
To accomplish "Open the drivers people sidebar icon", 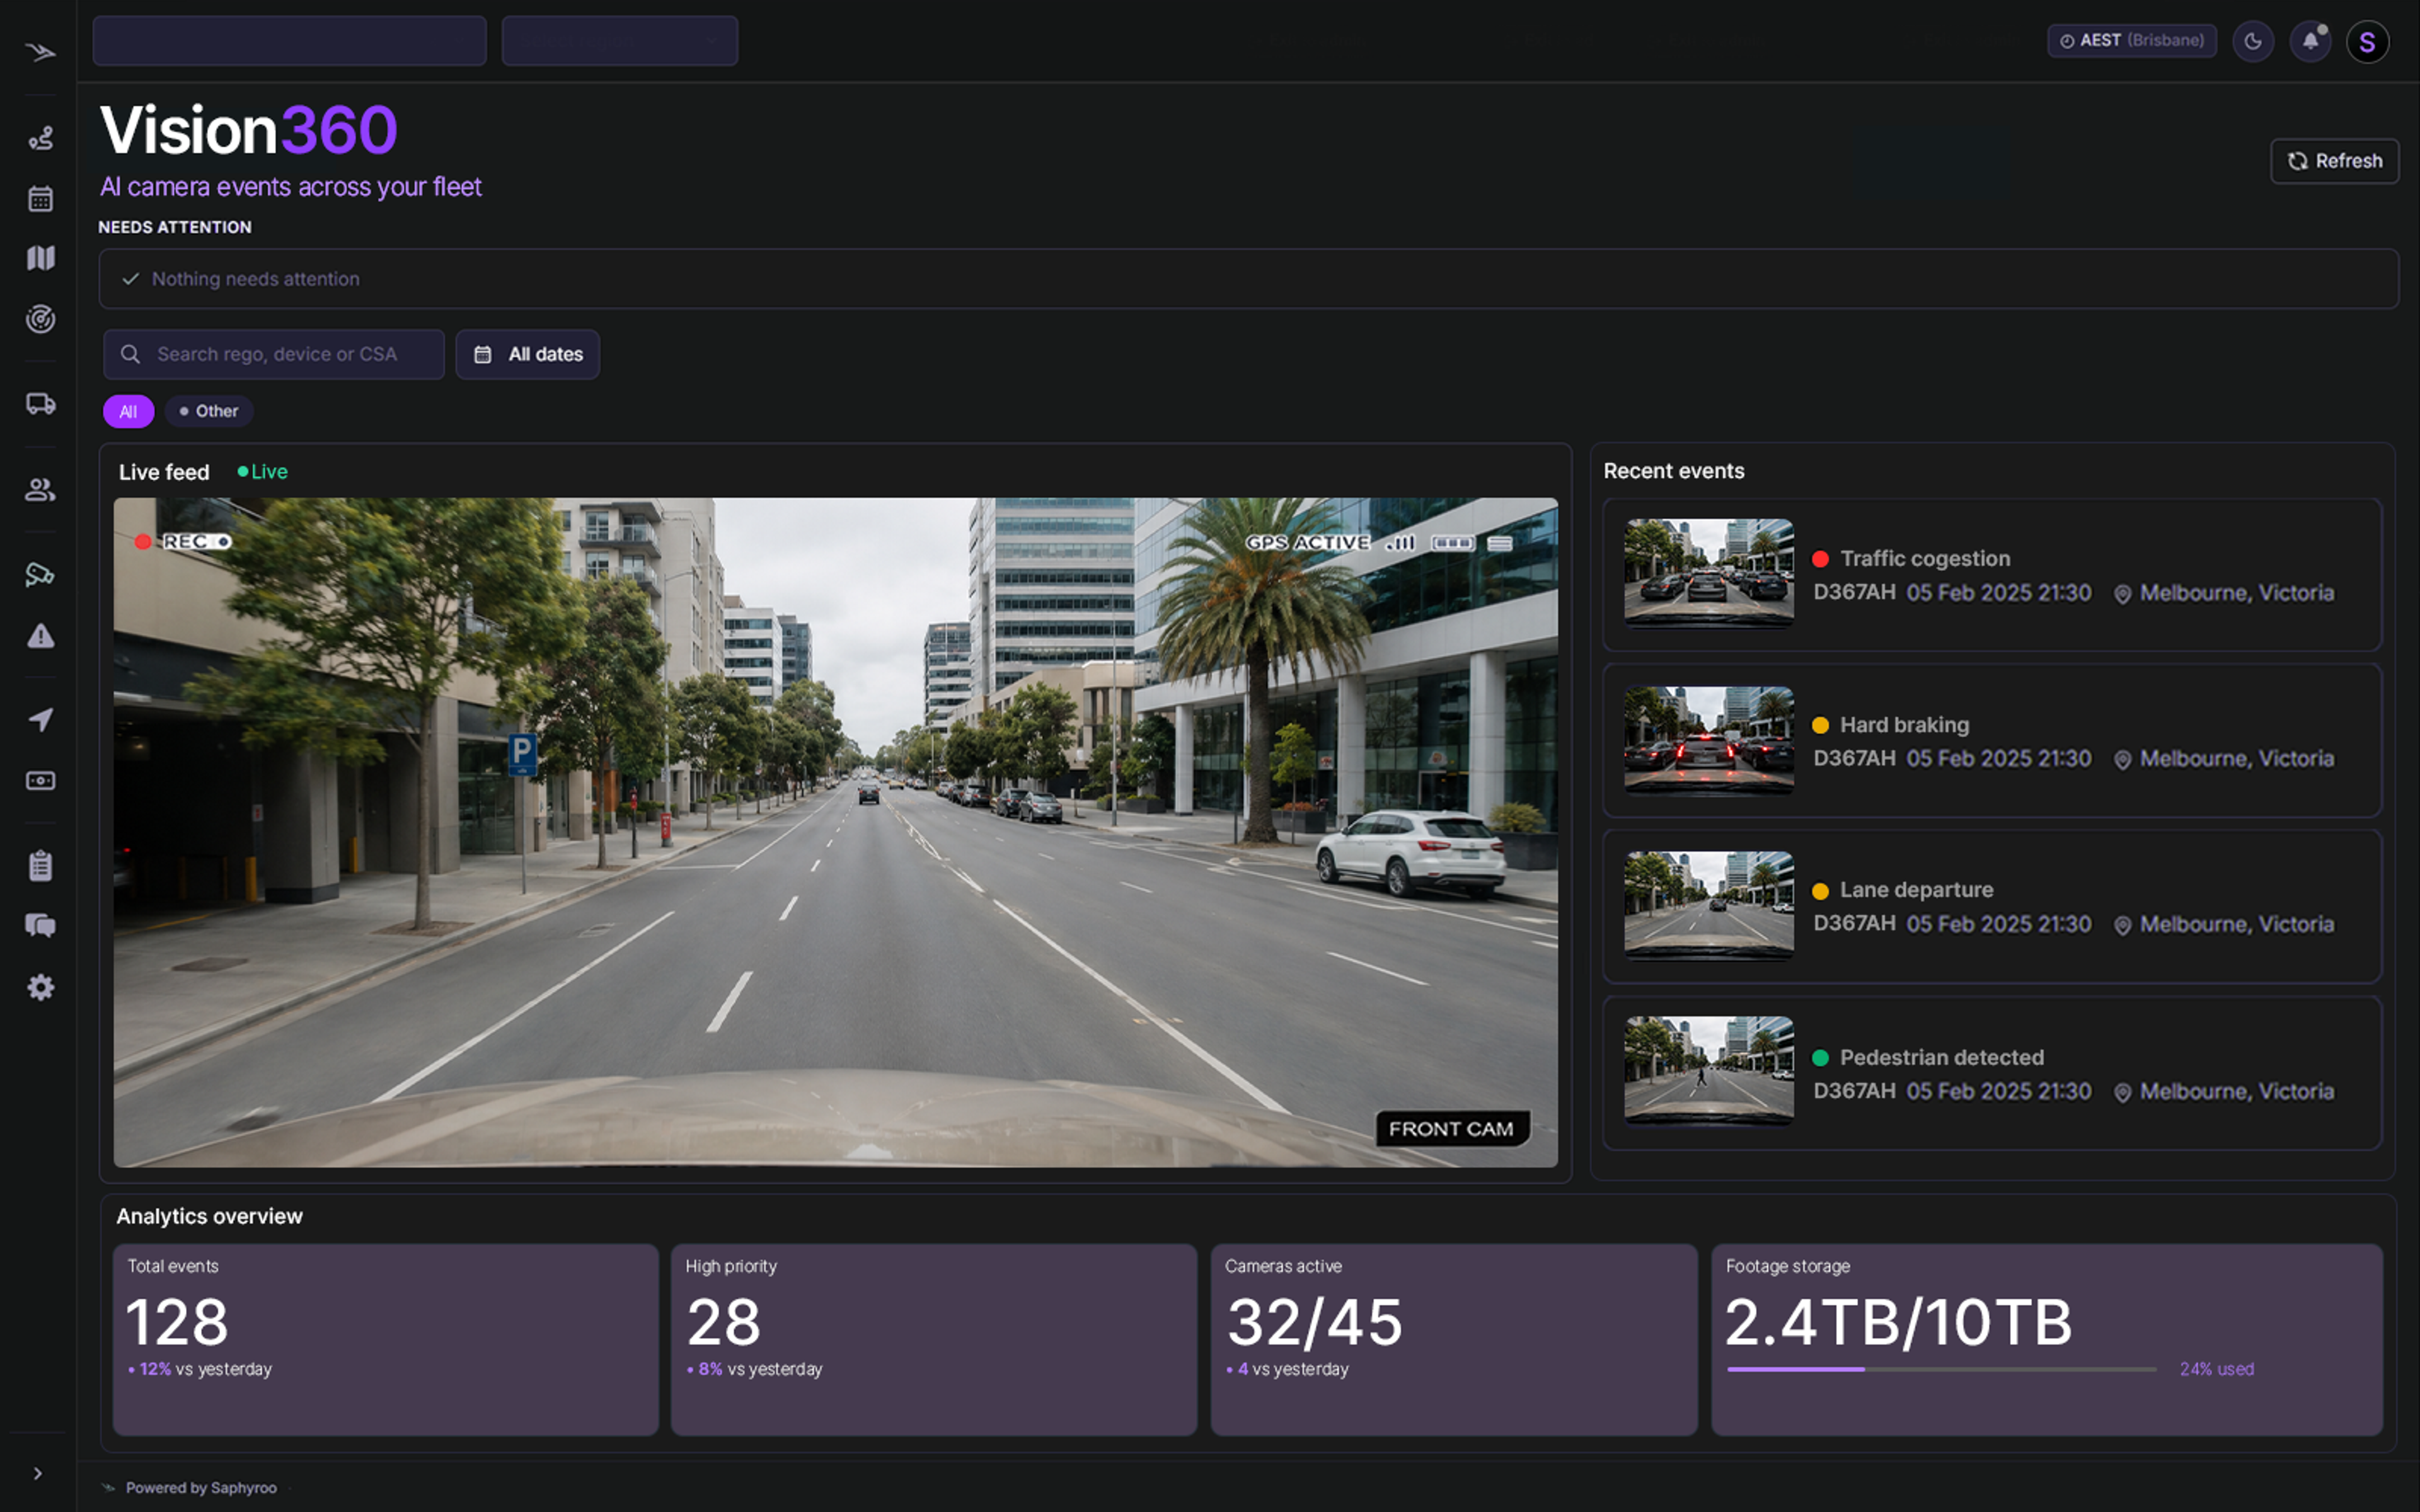I will click(x=40, y=490).
